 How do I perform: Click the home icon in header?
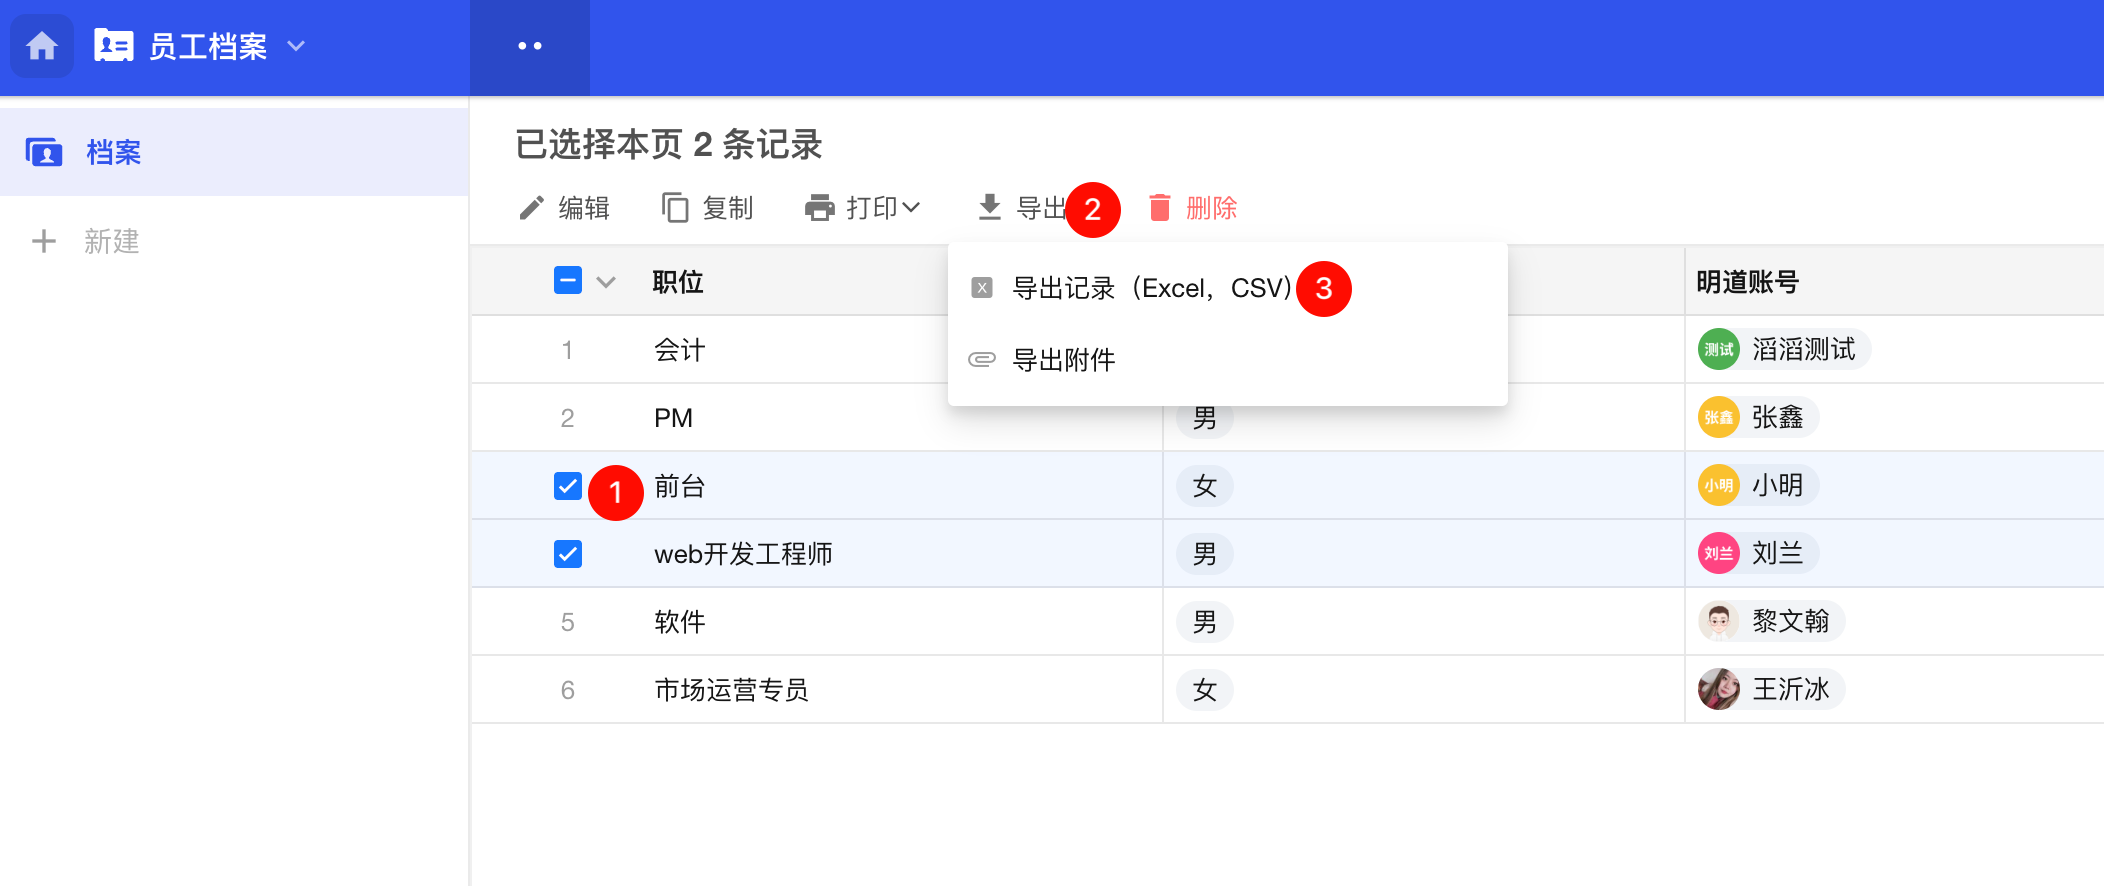(42, 46)
